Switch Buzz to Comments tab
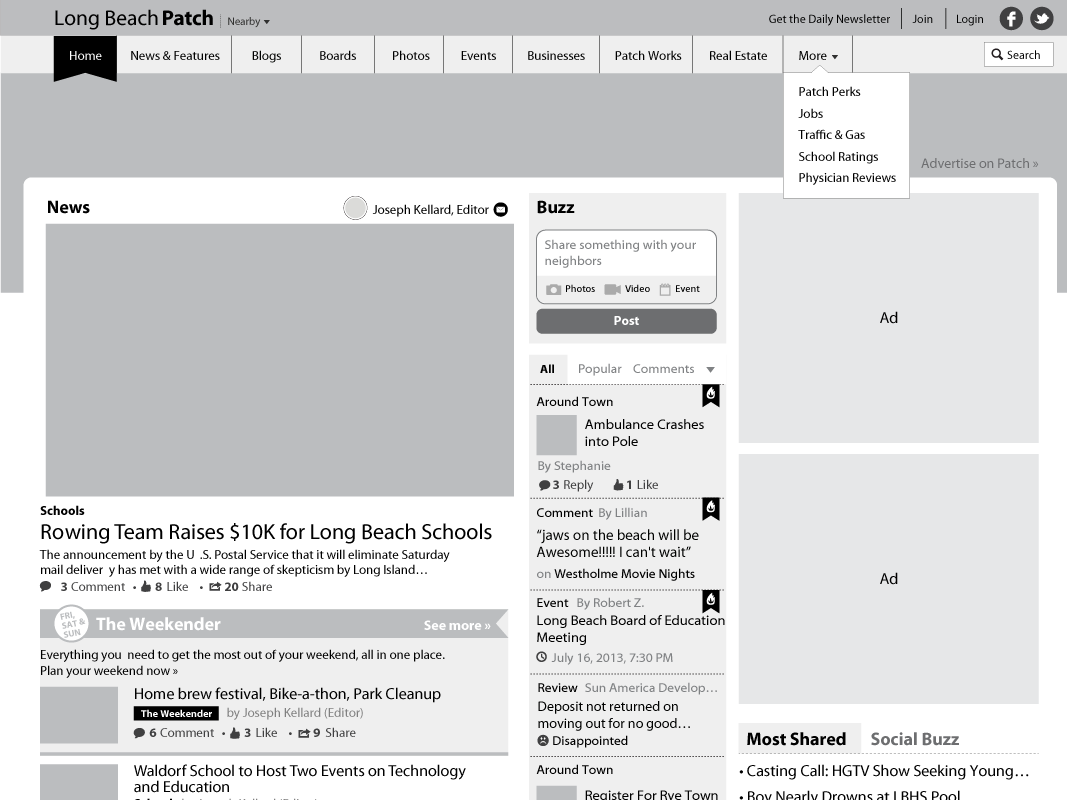 (663, 369)
